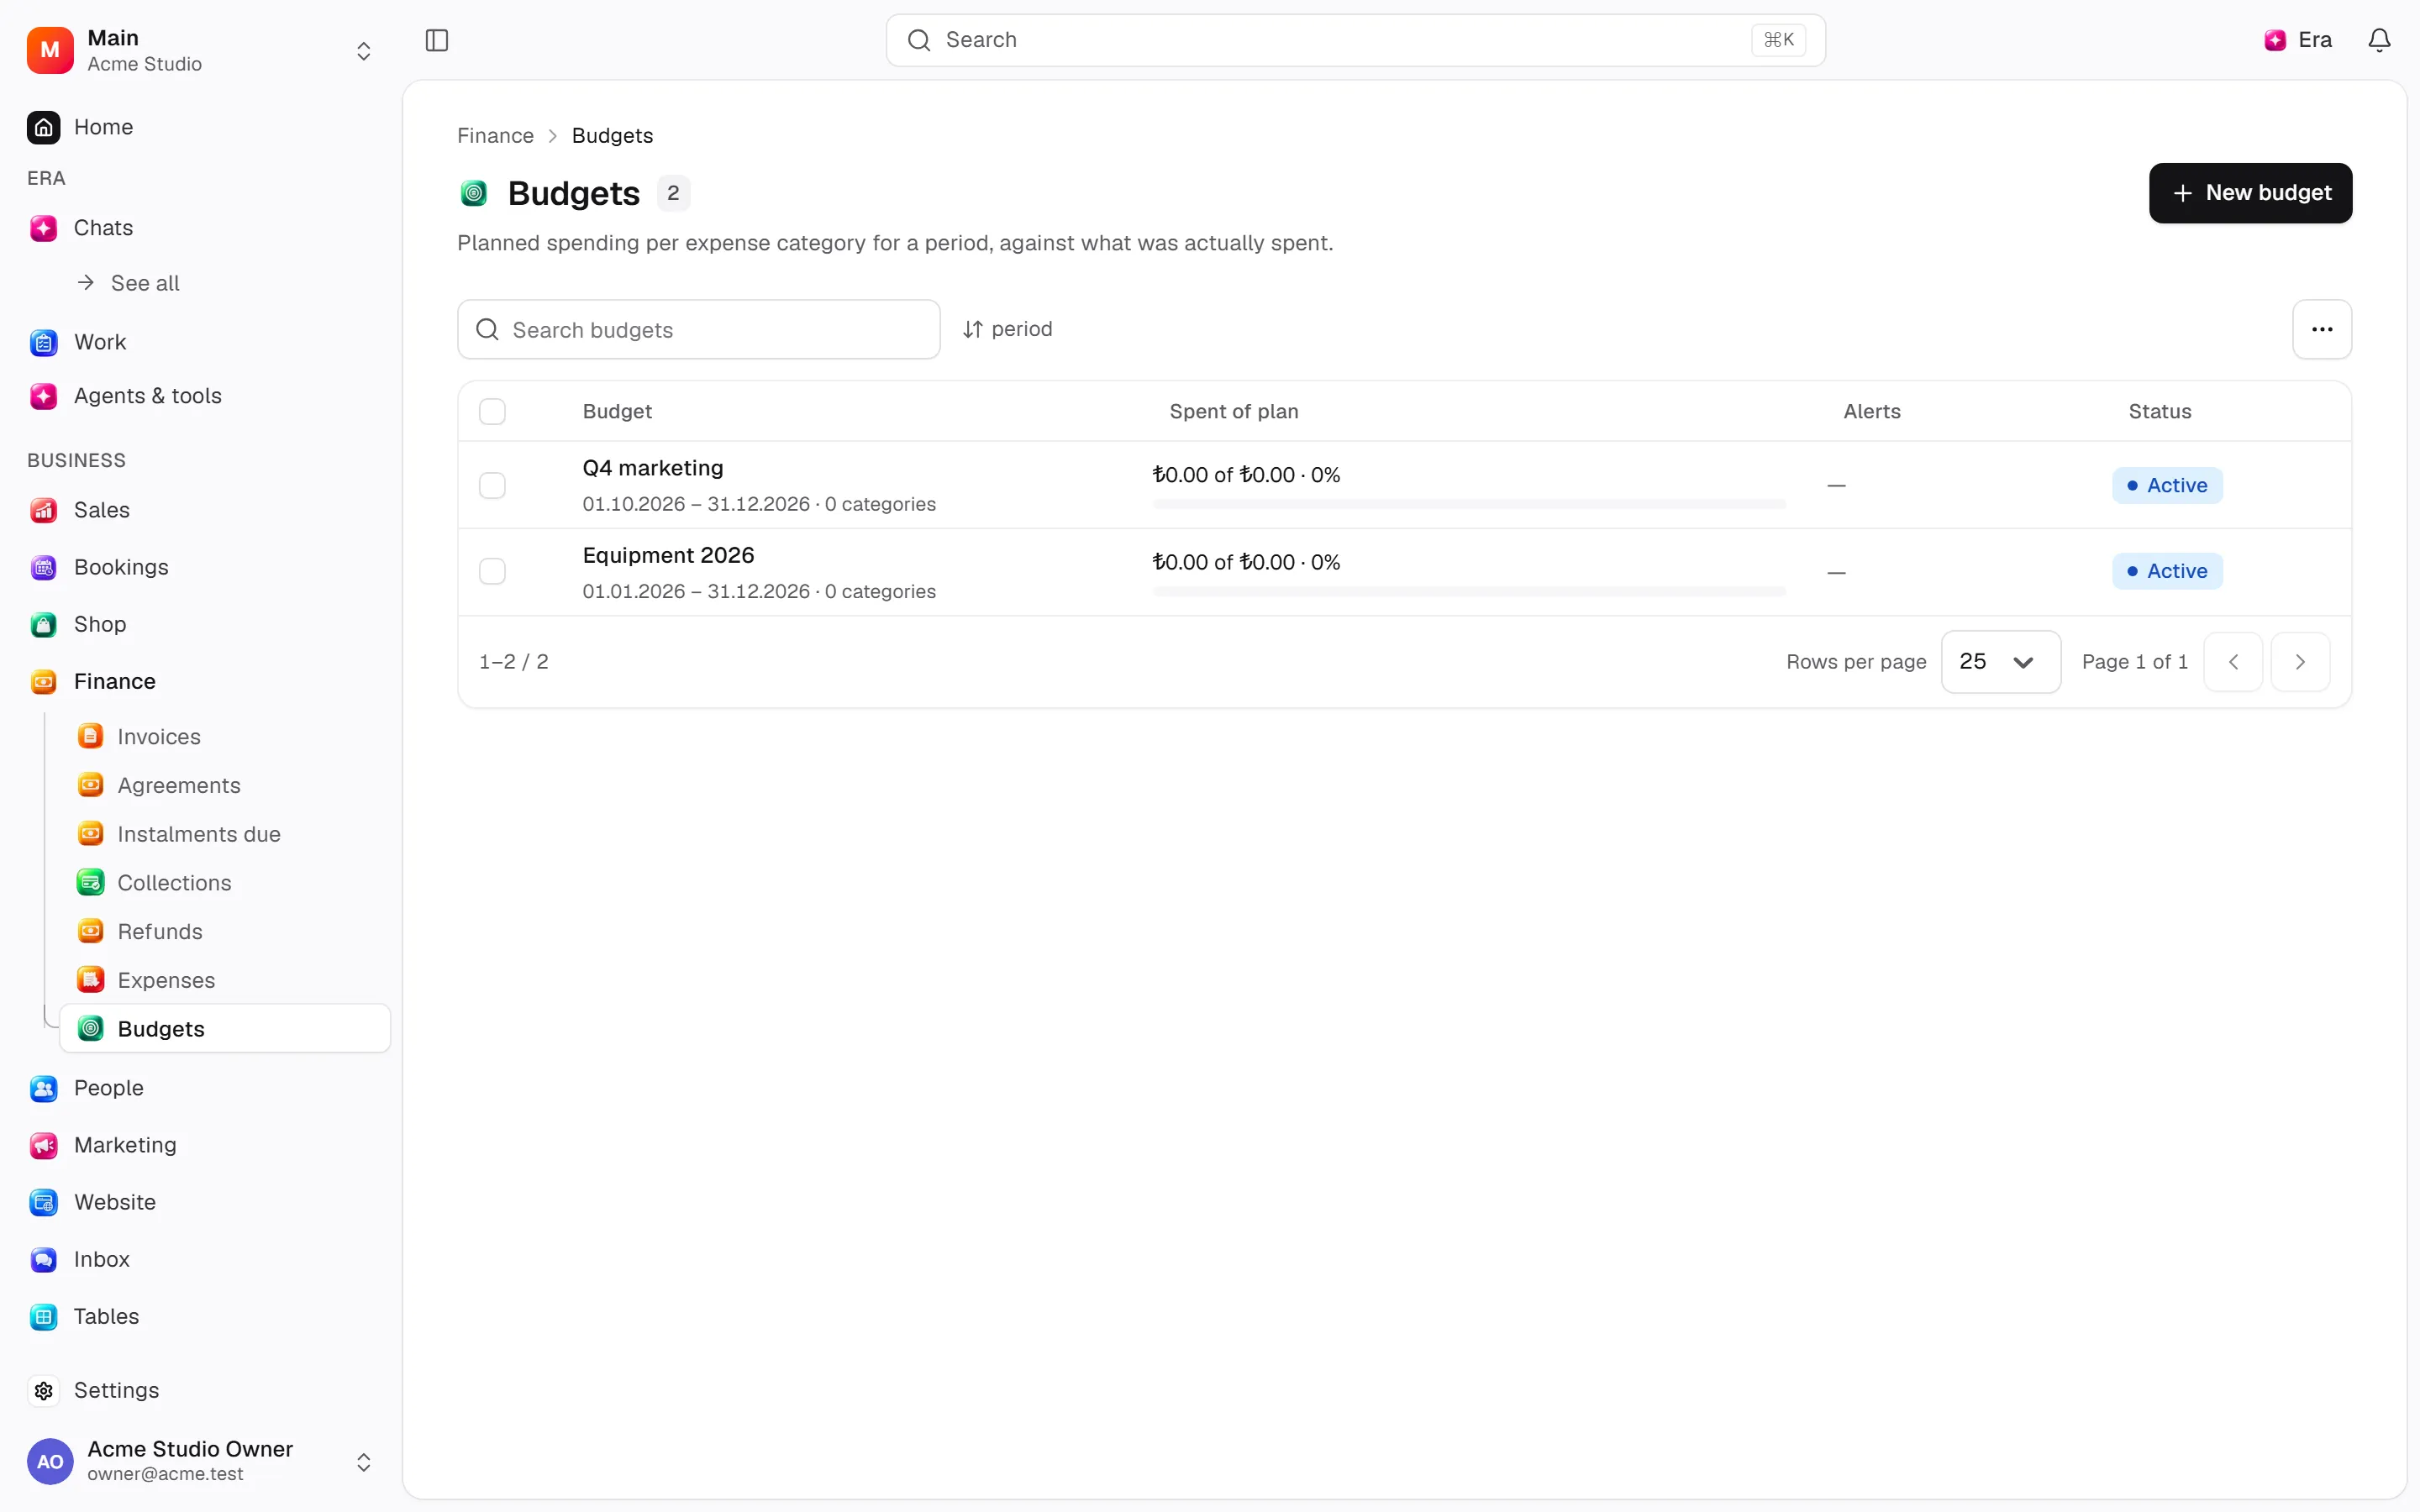Click the Agents & tools icon
The height and width of the screenshot is (1512, 2420).
pos(43,396)
